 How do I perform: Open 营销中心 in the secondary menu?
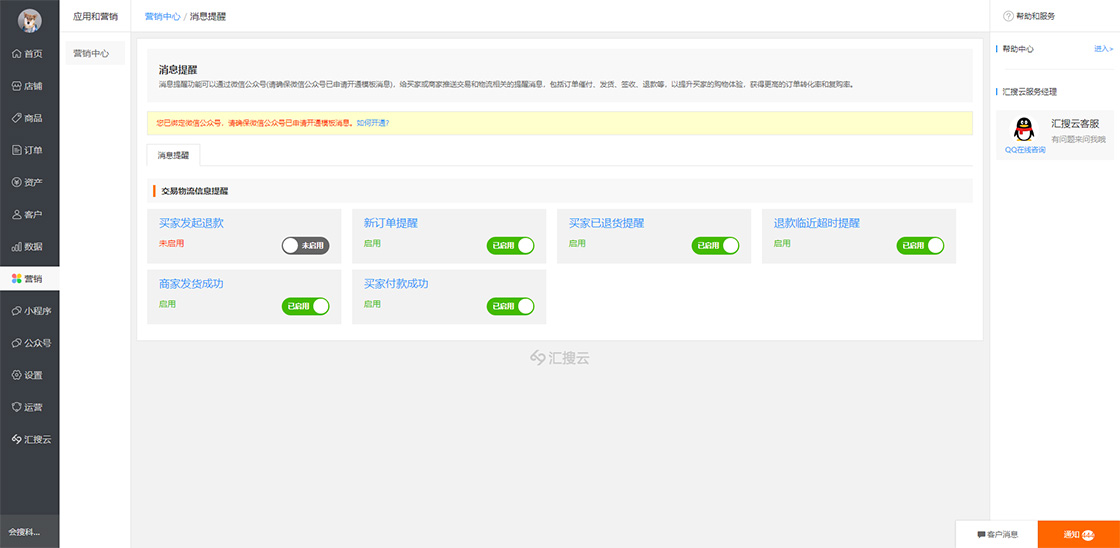click(91, 53)
